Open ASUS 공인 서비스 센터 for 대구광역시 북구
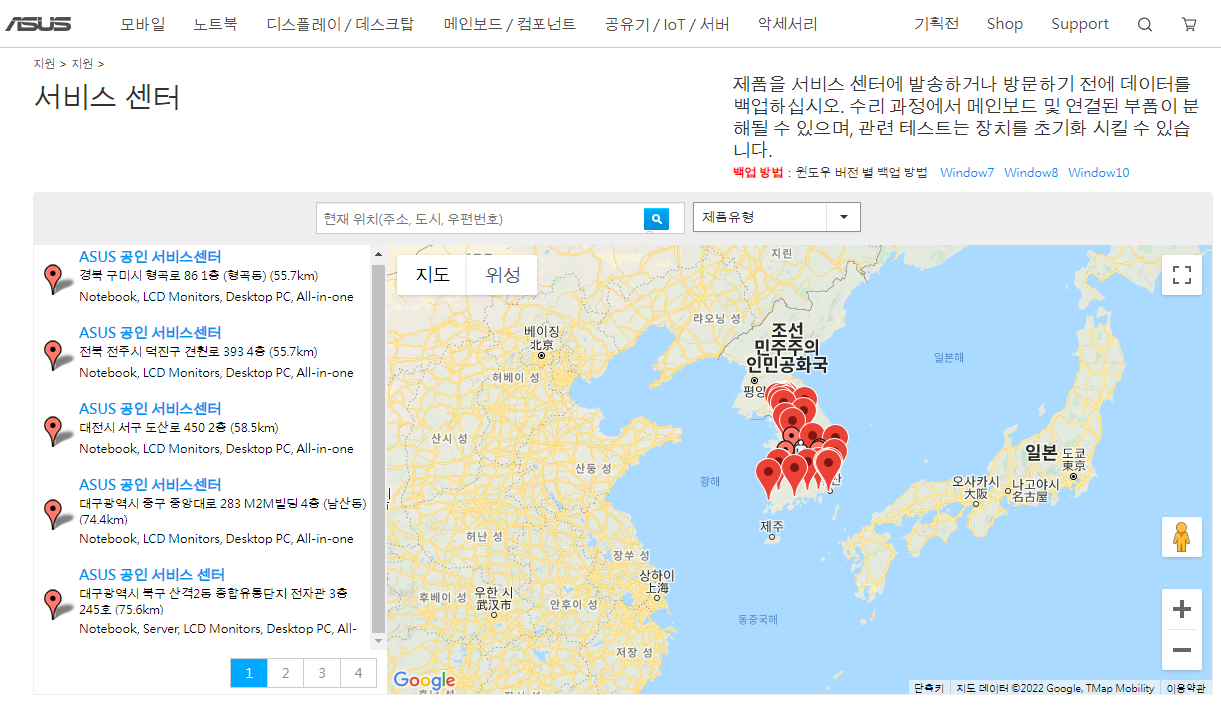Viewport: 1221px width, 707px height. pos(152,575)
